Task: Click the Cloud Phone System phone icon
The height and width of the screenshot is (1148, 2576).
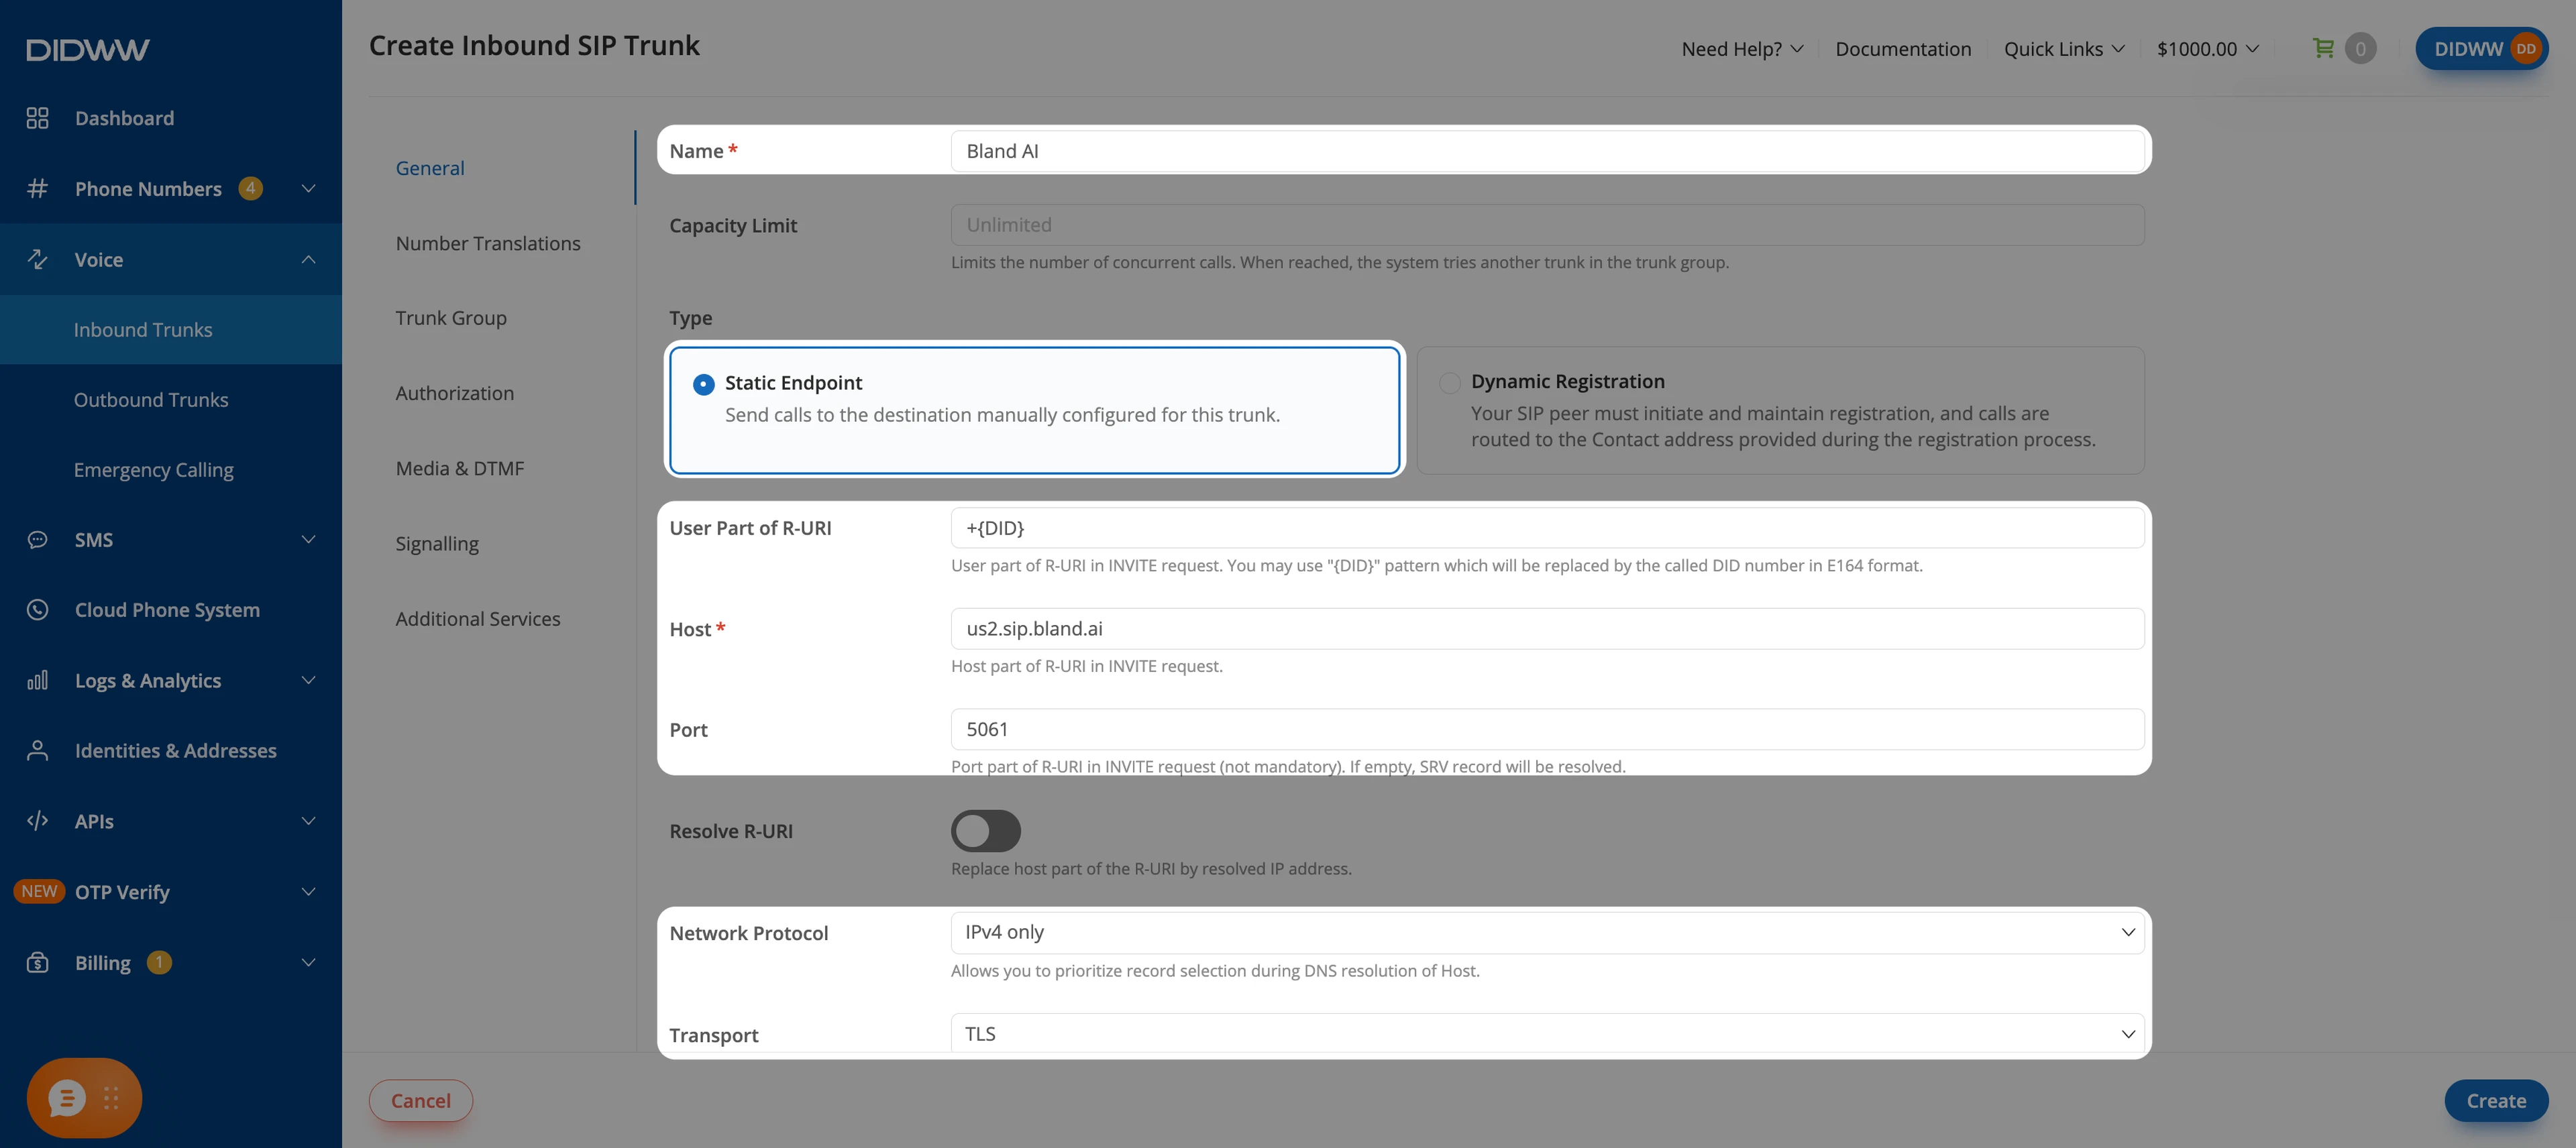Action: click(37, 610)
